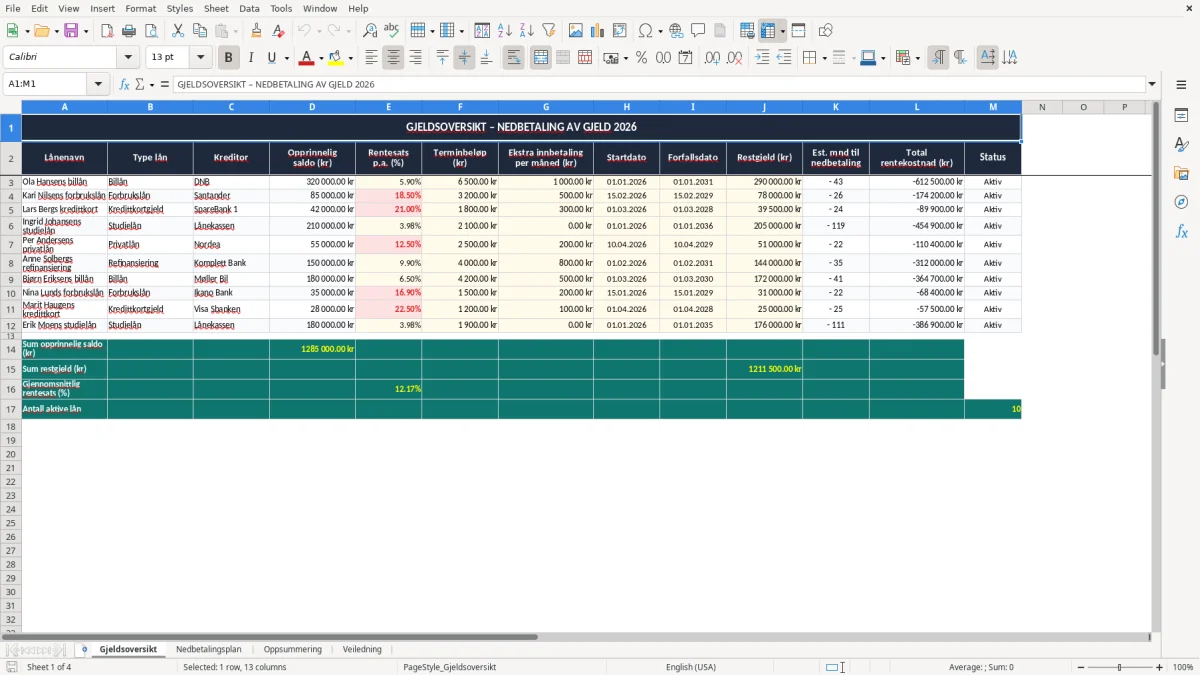Open the background color dropdown arrow
This screenshot has width=1200, height=675.
click(351, 58)
